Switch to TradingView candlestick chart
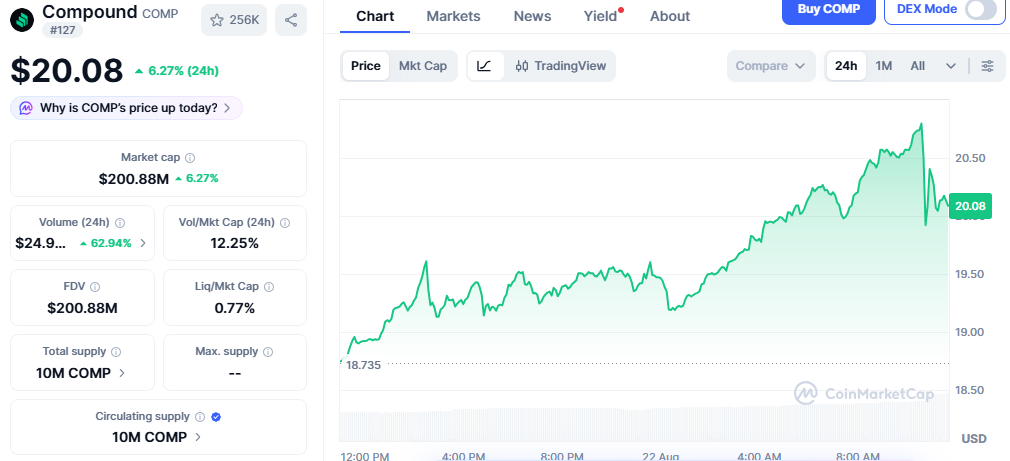The height and width of the screenshot is (461, 1010). click(x=560, y=66)
